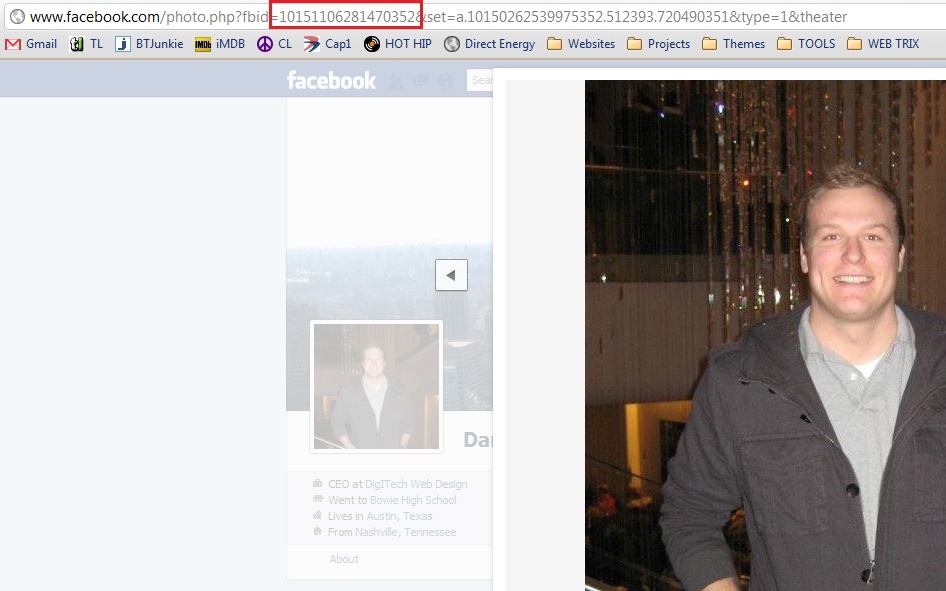946x591 pixels.
Task: Click the facebook logo
Action: pos(331,80)
